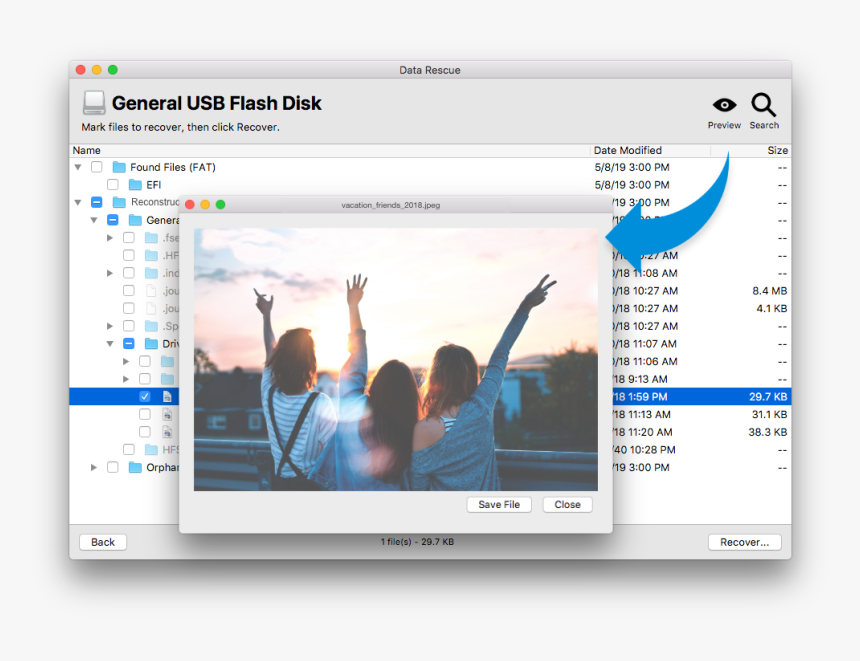Click the file icon in the highlighted row

coord(167,397)
